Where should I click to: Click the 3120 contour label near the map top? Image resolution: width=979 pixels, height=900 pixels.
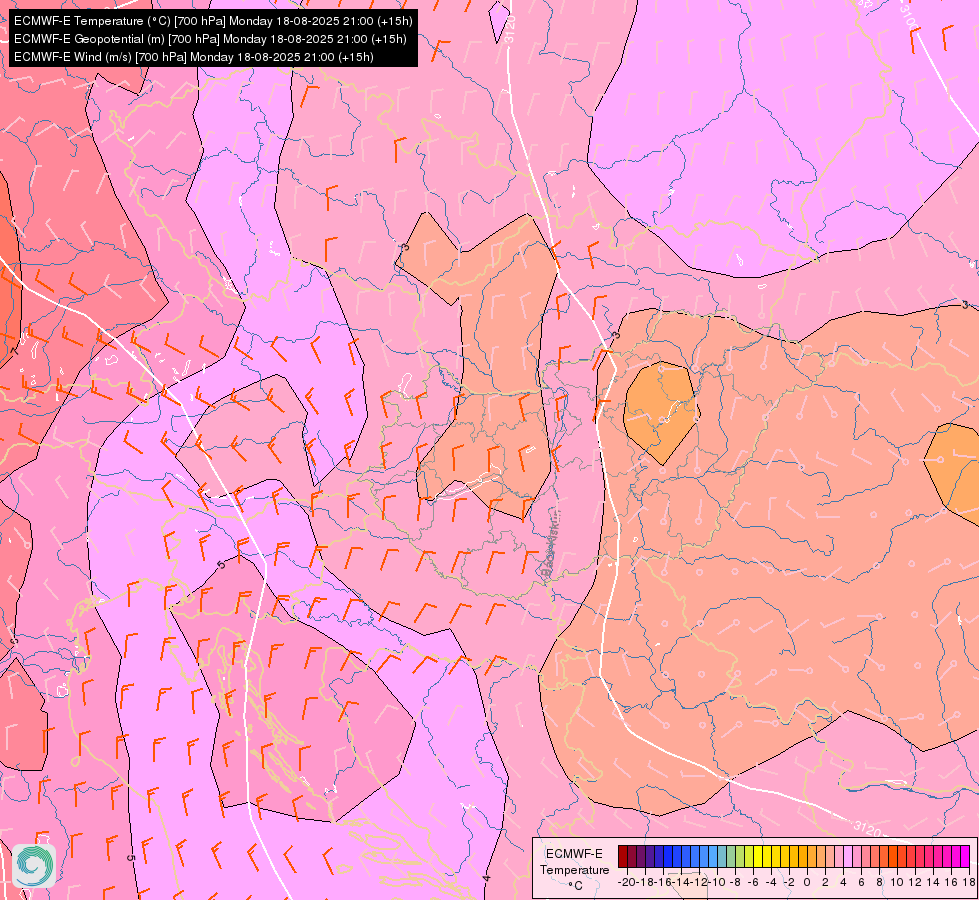pyautogui.click(x=510, y=29)
